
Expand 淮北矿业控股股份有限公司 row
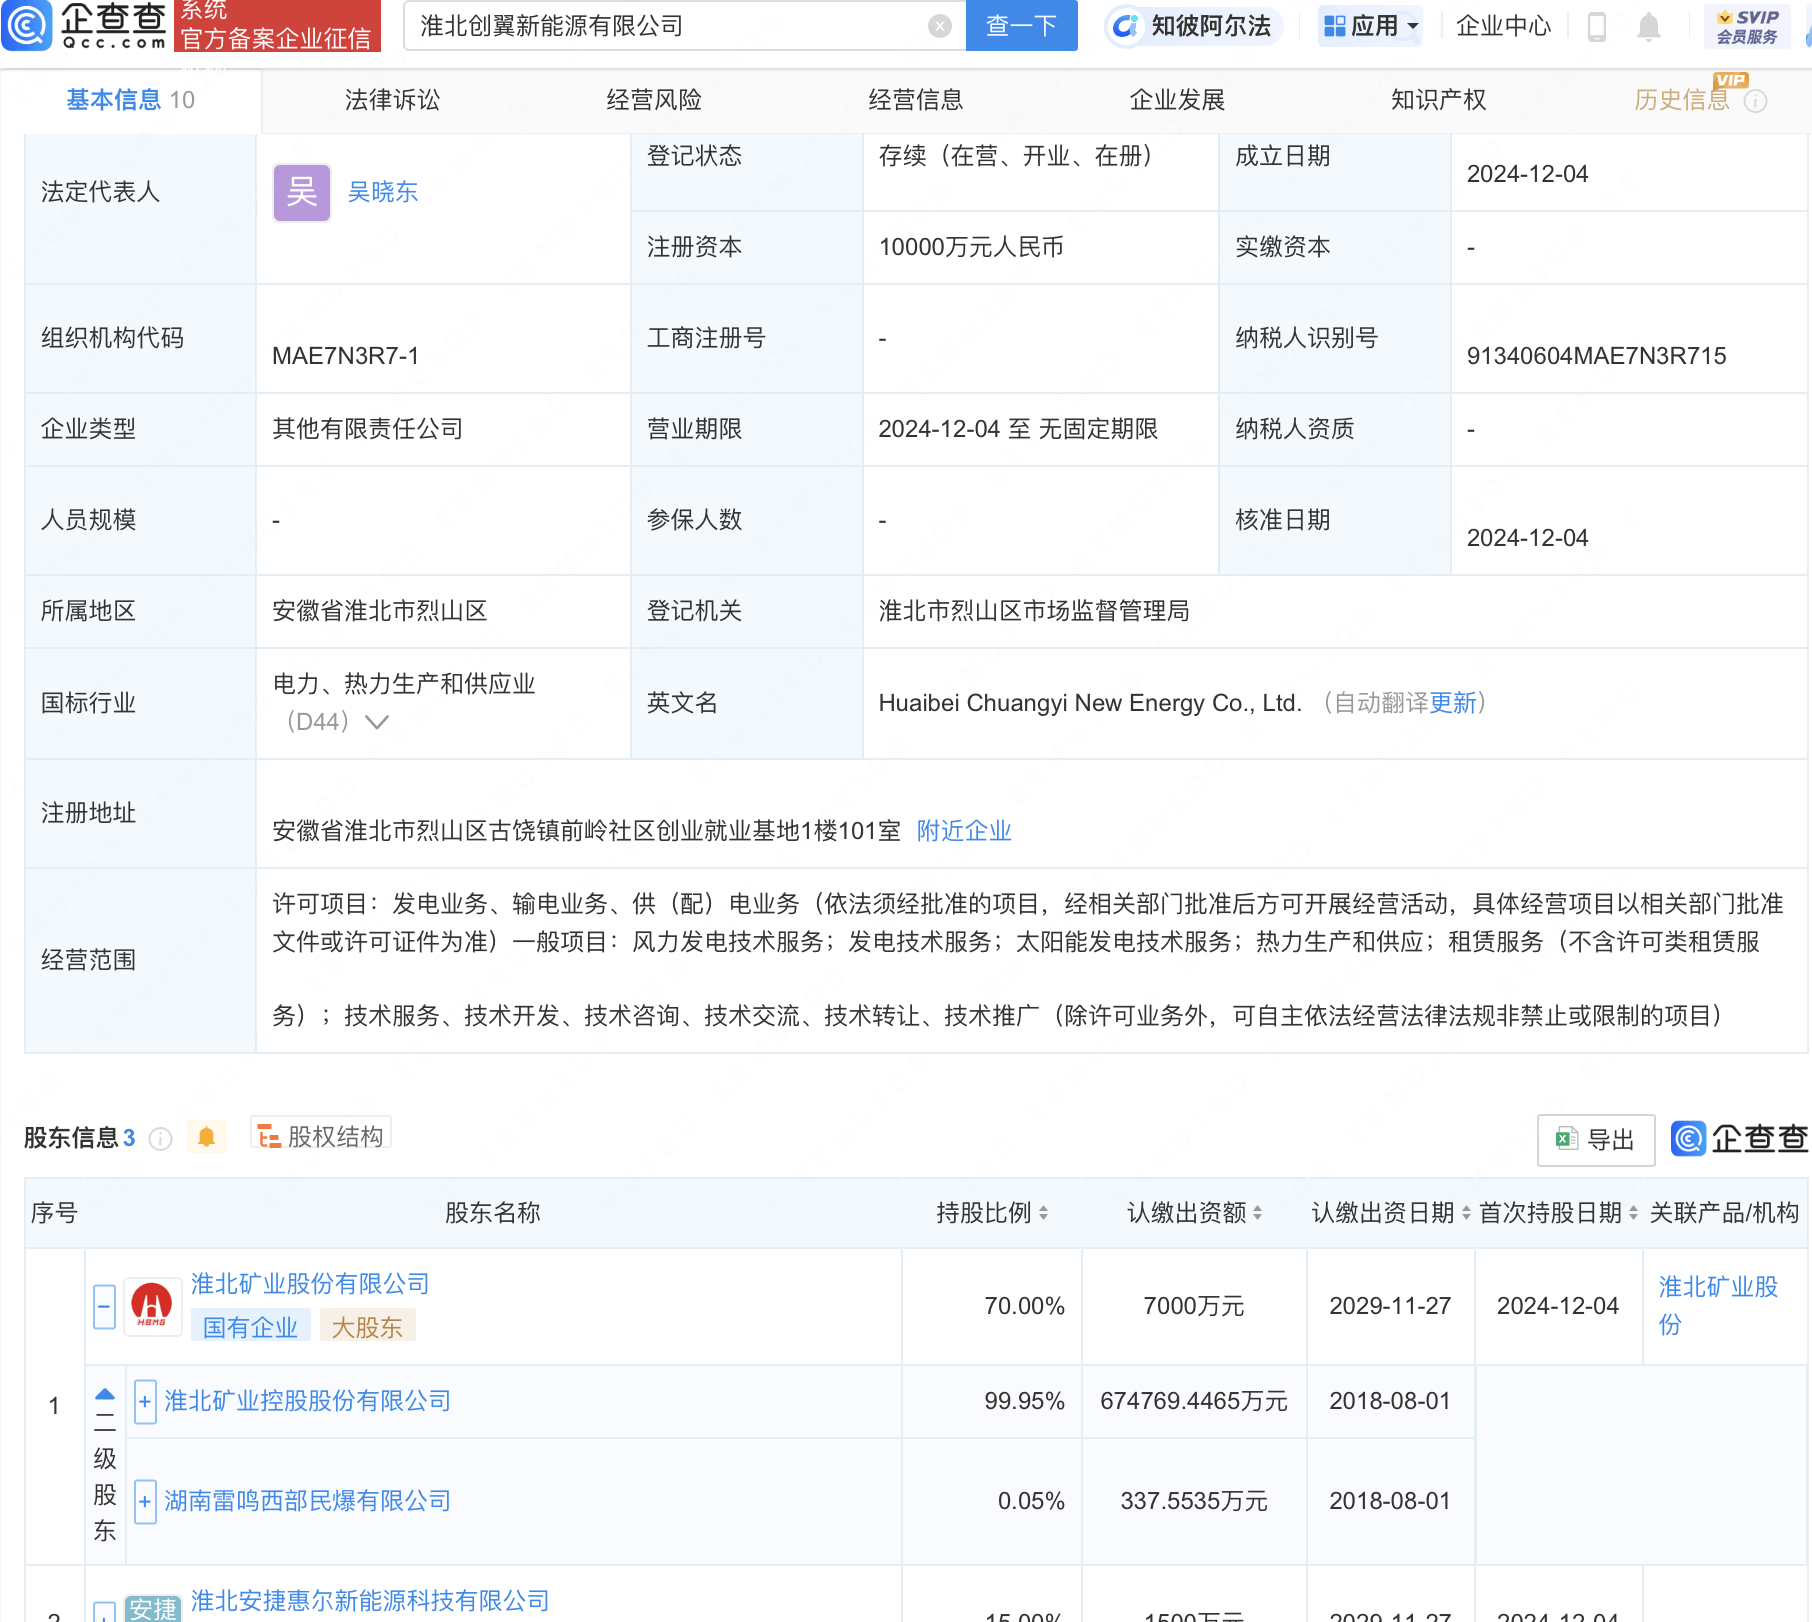click(x=145, y=1401)
